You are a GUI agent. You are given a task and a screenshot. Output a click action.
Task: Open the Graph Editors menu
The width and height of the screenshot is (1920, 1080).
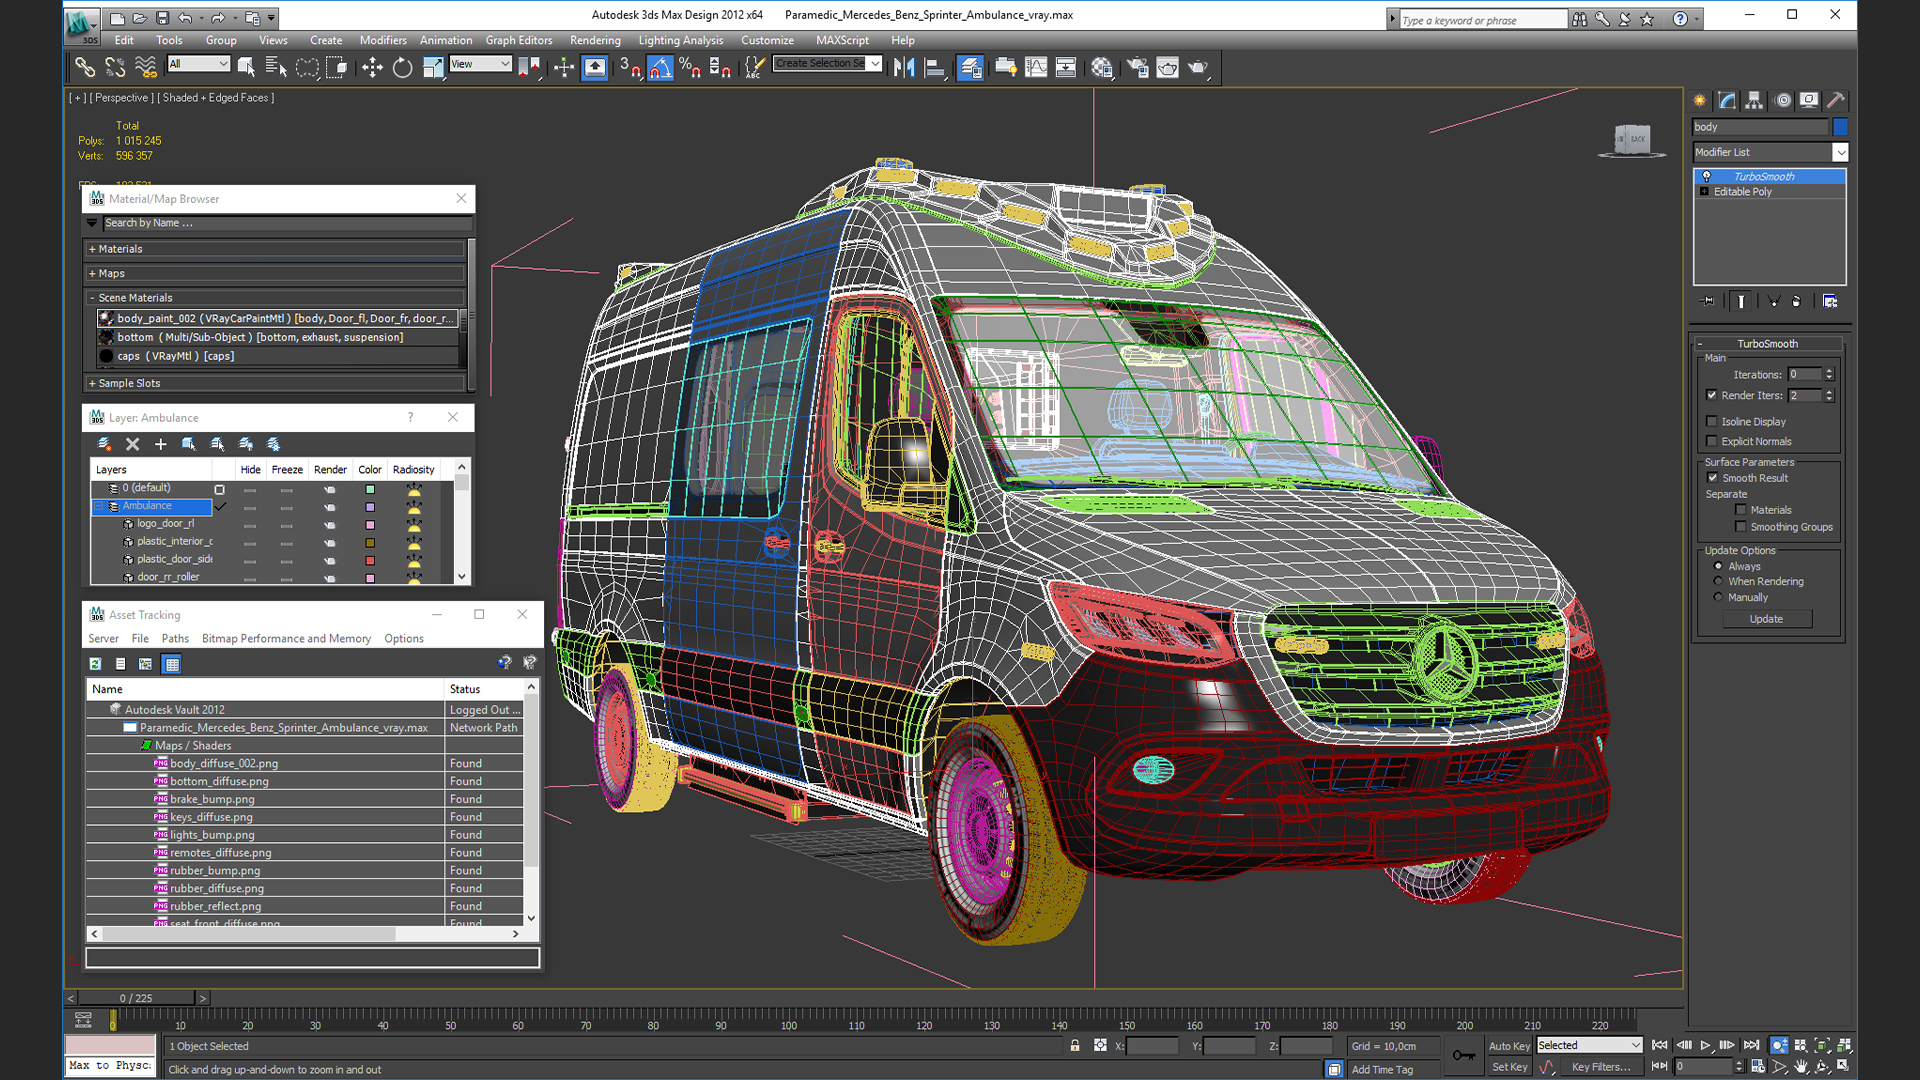tap(518, 40)
